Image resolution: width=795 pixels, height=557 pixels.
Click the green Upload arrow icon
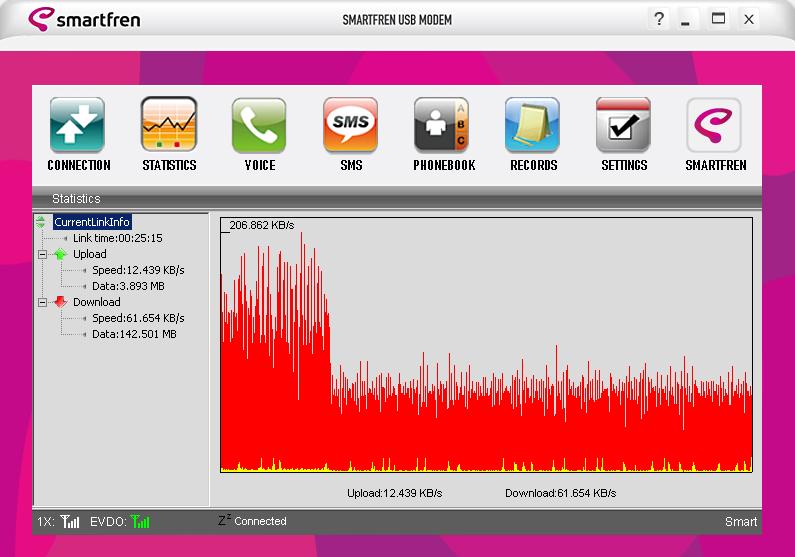pyautogui.click(x=60, y=254)
